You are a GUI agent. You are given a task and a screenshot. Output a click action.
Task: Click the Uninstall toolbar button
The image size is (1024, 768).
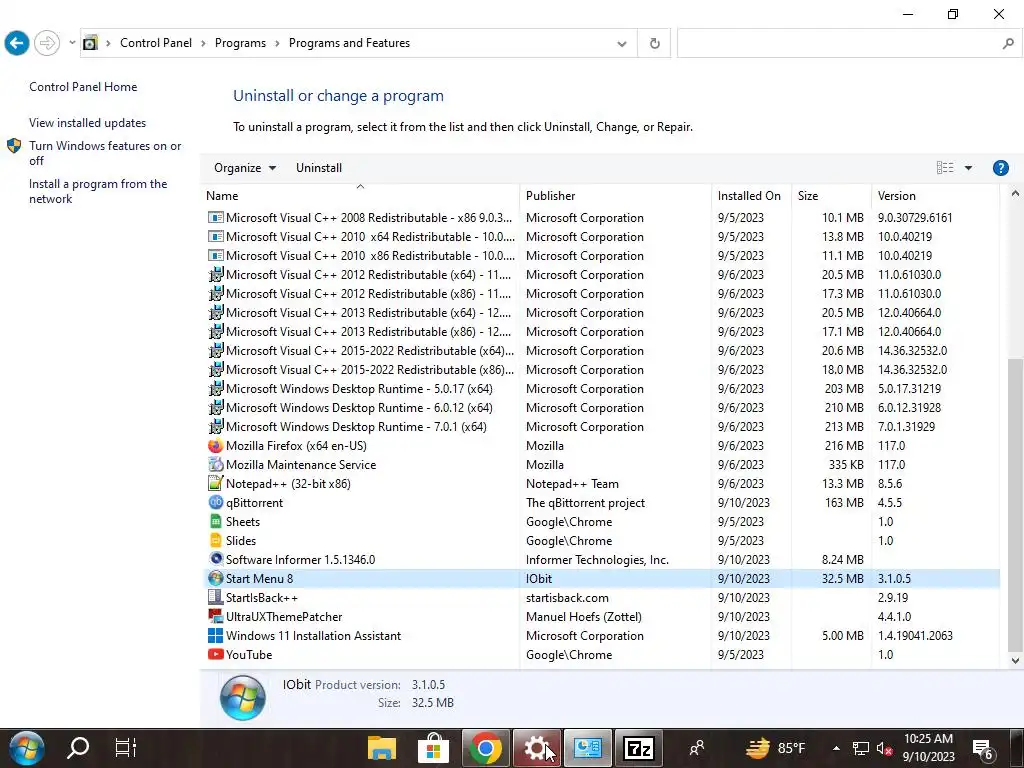click(319, 168)
